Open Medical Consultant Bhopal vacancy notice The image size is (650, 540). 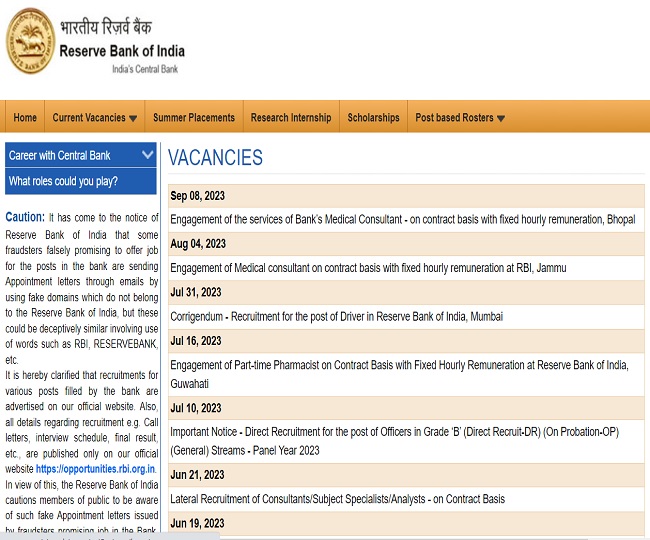tap(402, 219)
